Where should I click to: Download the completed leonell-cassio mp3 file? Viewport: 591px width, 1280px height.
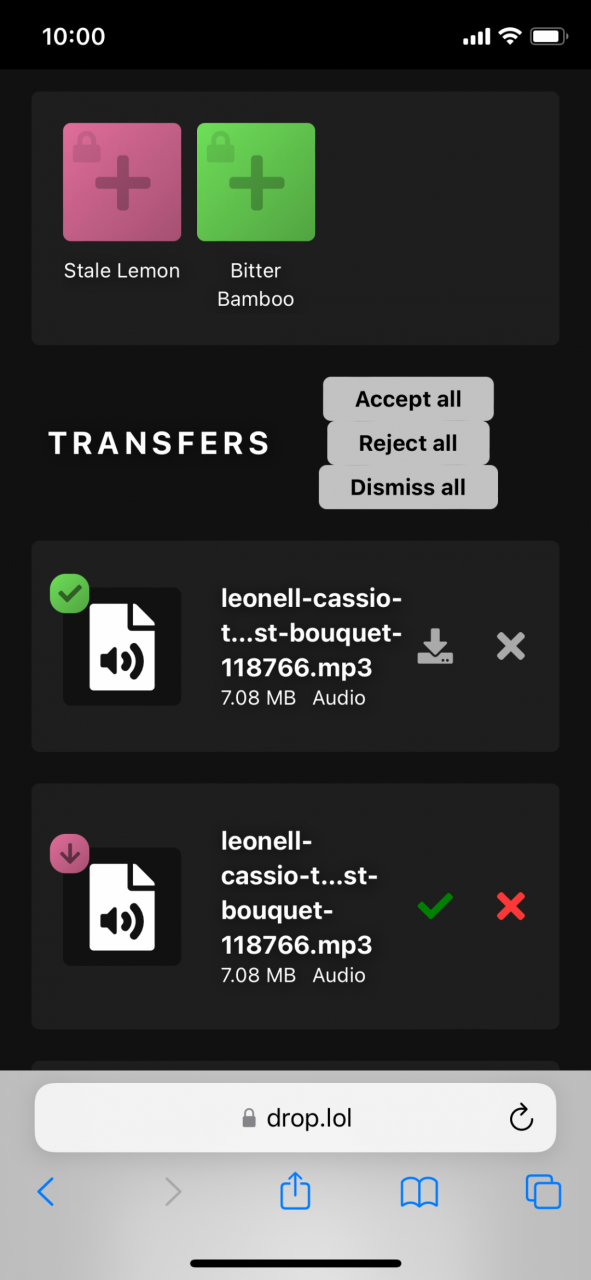[x=435, y=646]
